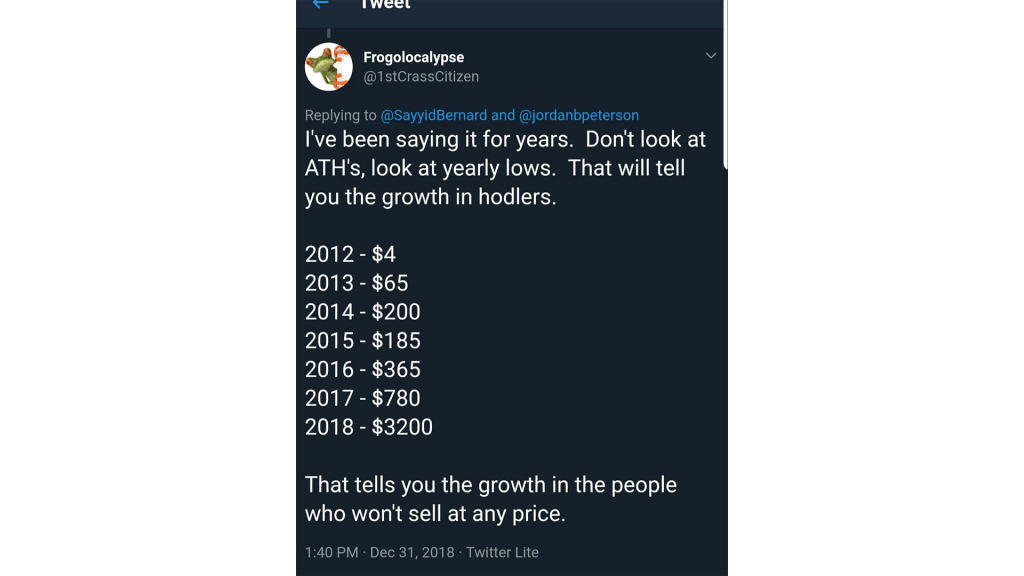
Task: Click the "2014 - $200" line
Action: point(362,312)
